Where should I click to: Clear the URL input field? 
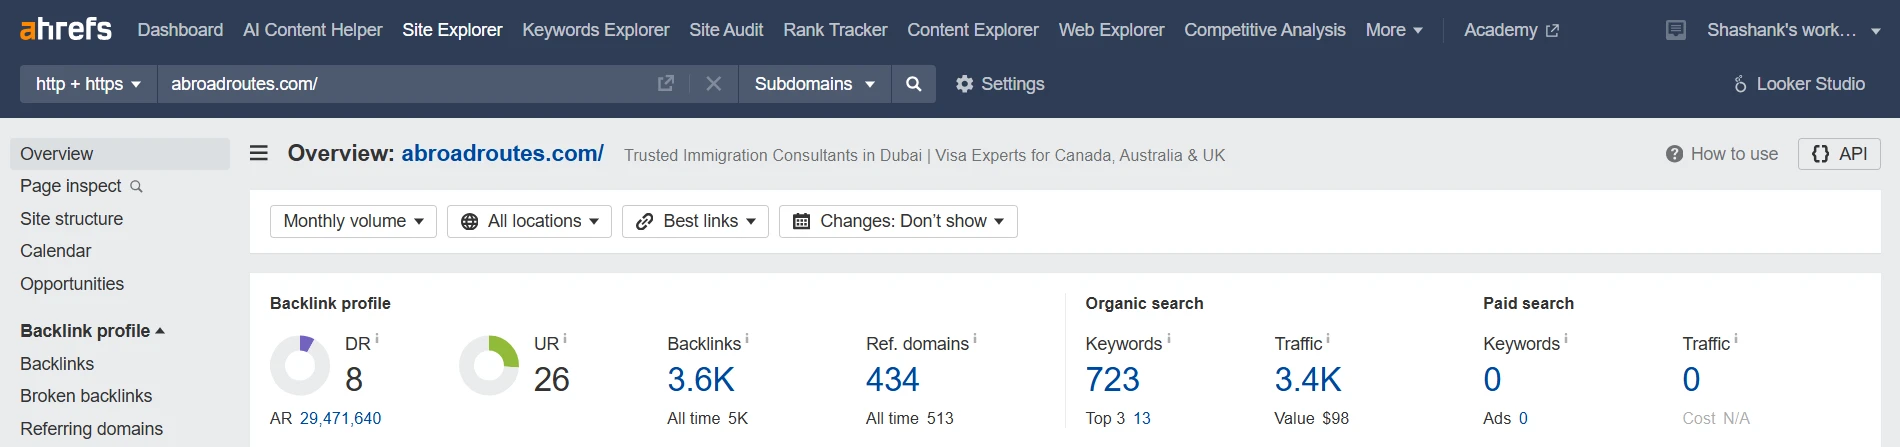click(x=713, y=84)
